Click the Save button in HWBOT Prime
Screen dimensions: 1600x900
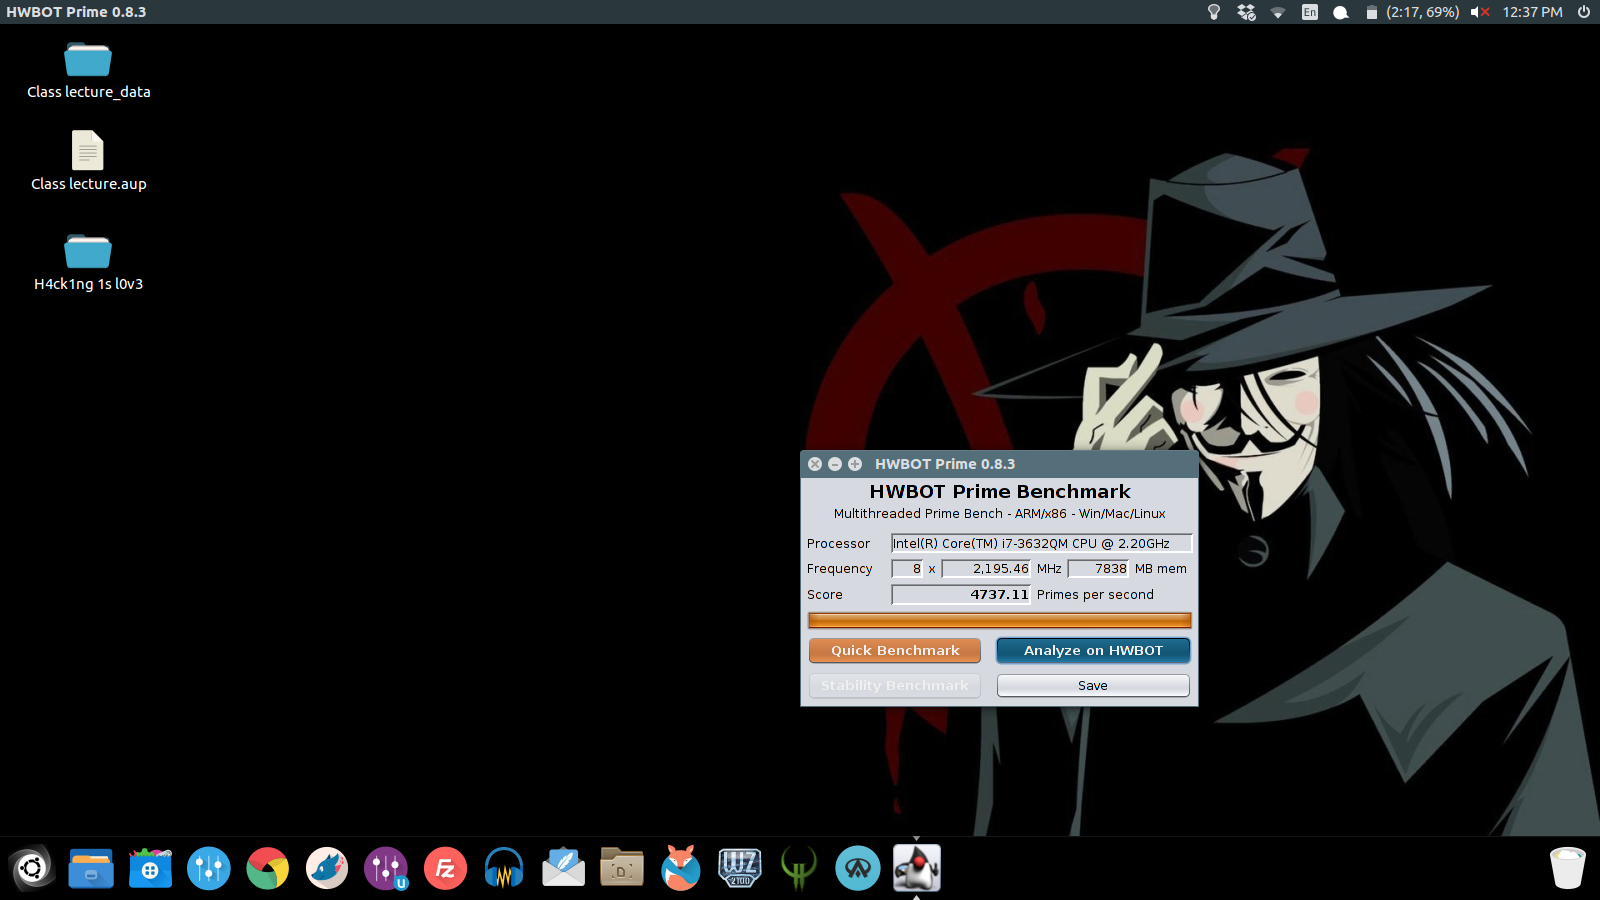[x=1093, y=685]
